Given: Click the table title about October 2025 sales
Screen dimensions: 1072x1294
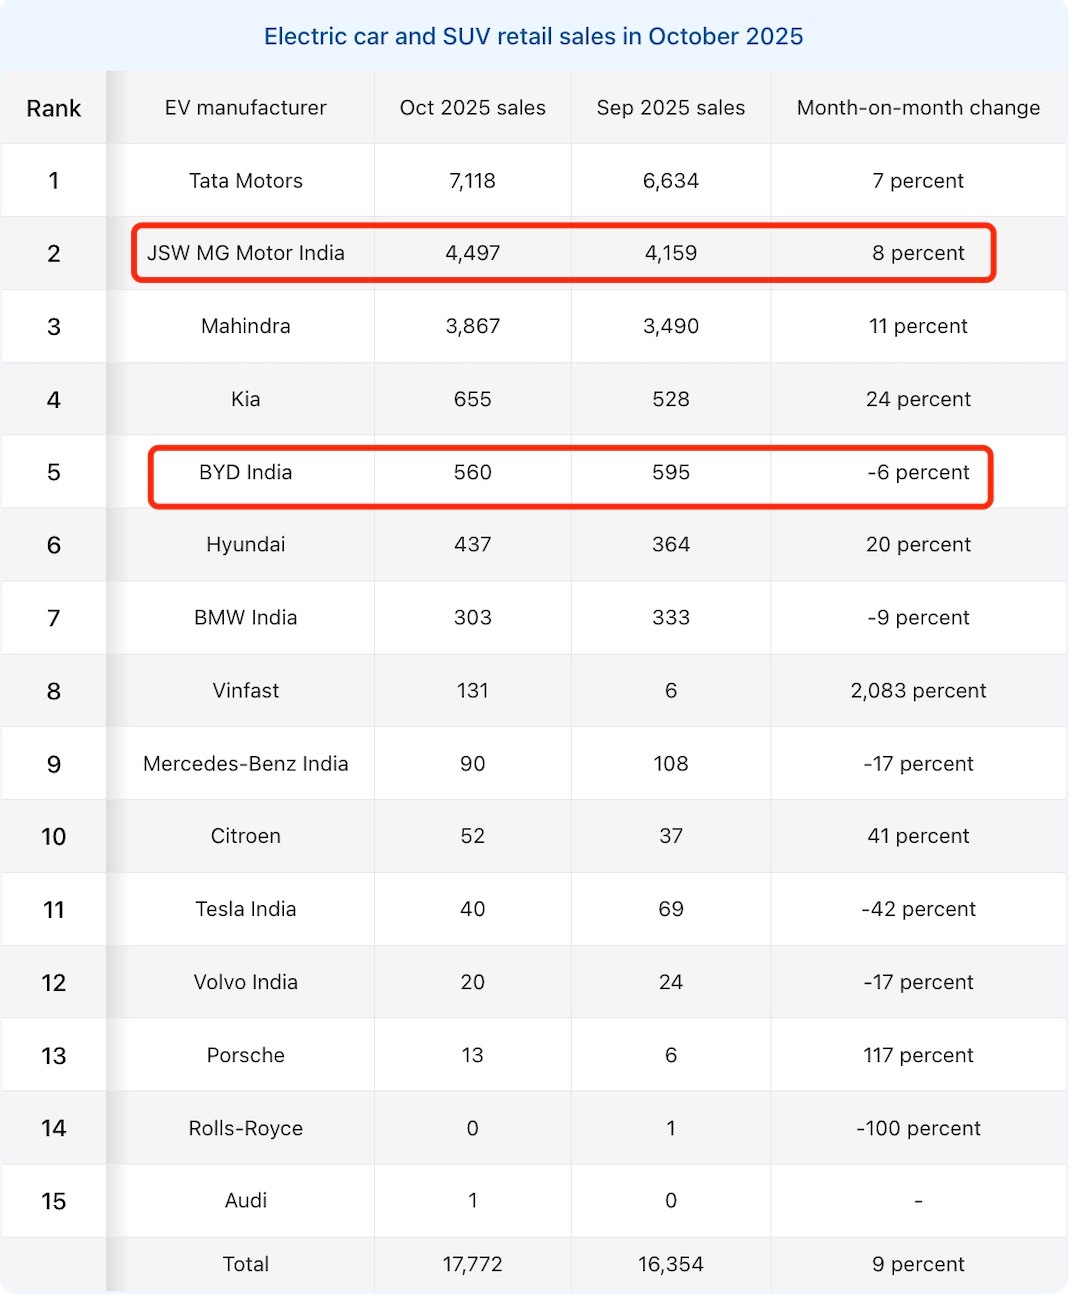Looking at the screenshot, I should 533,37.
